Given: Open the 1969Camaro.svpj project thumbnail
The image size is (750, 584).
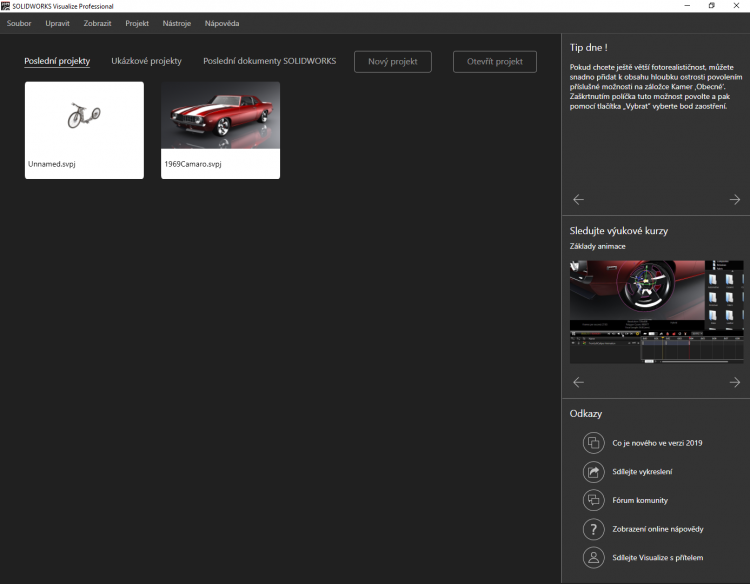Looking at the screenshot, I should [221, 130].
